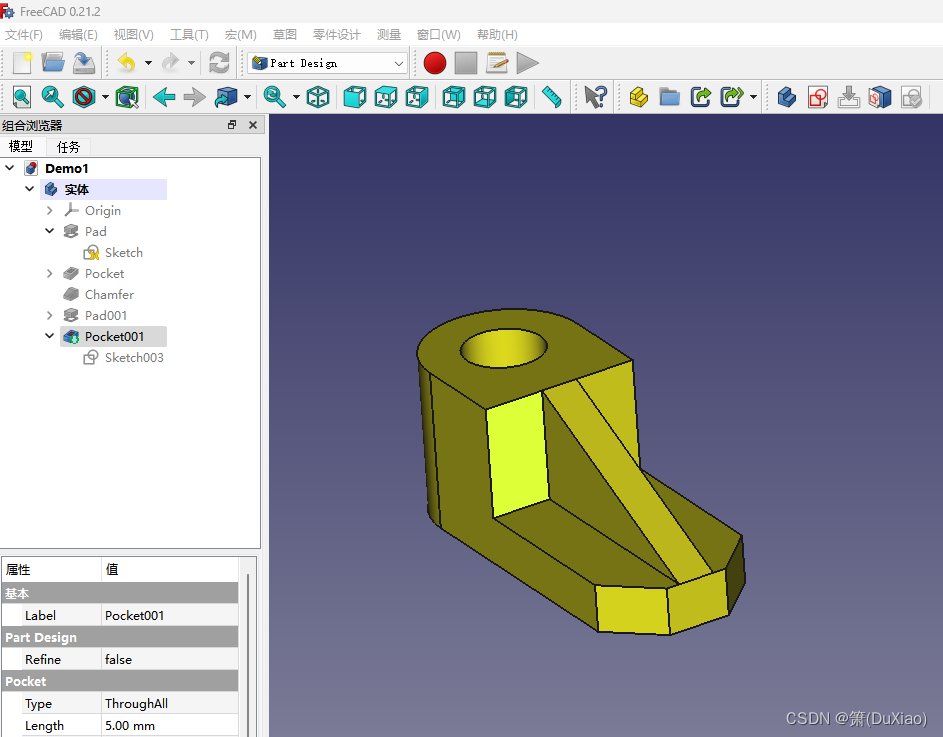Save the document using the save icon
The image size is (943, 737).
tap(84, 63)
